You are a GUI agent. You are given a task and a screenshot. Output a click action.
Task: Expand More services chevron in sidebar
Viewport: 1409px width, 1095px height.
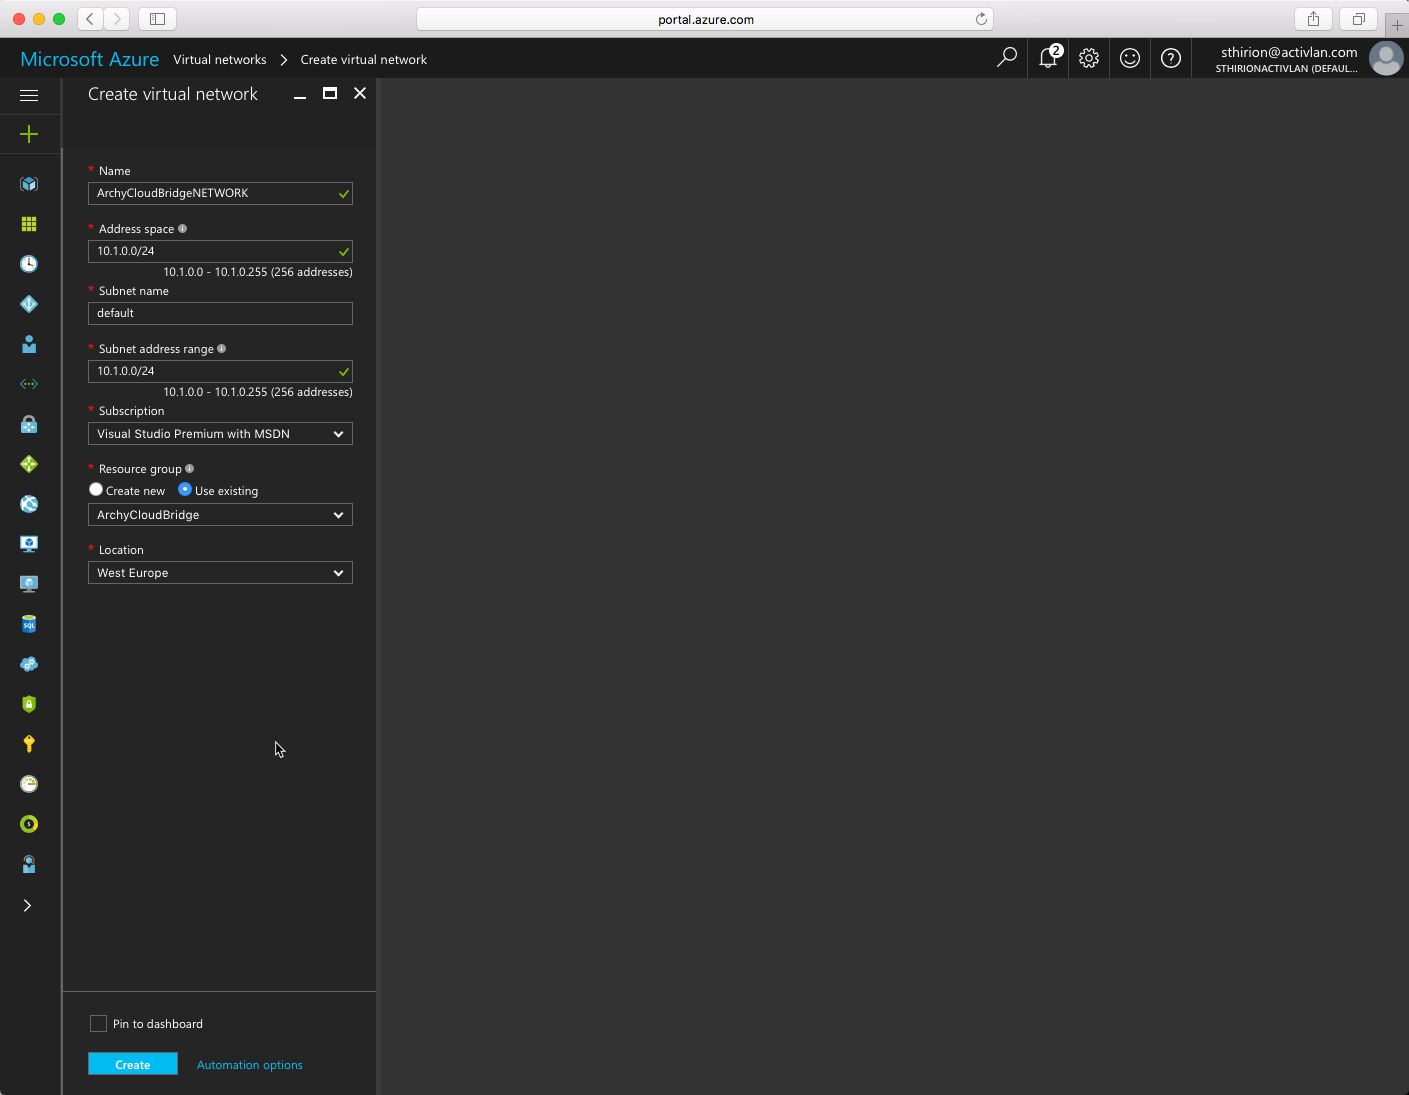[28, 905]
